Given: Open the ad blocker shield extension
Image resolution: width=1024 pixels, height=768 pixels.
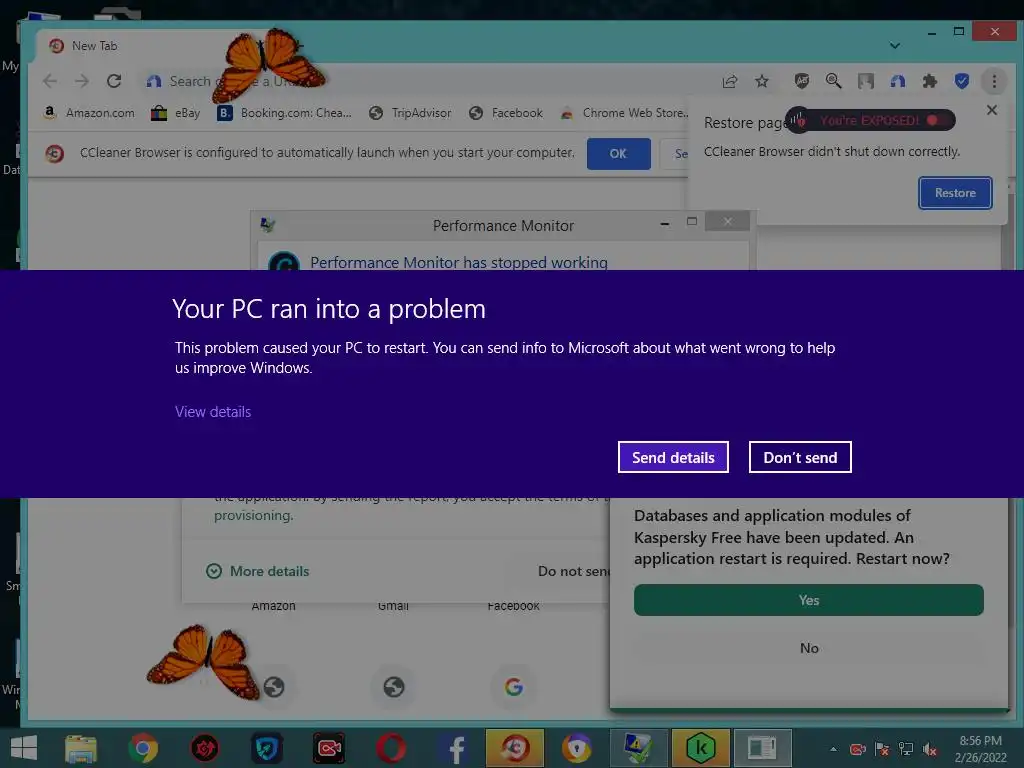Looking at the screenshot, I should pyautogui.click(x=801, y=81).
